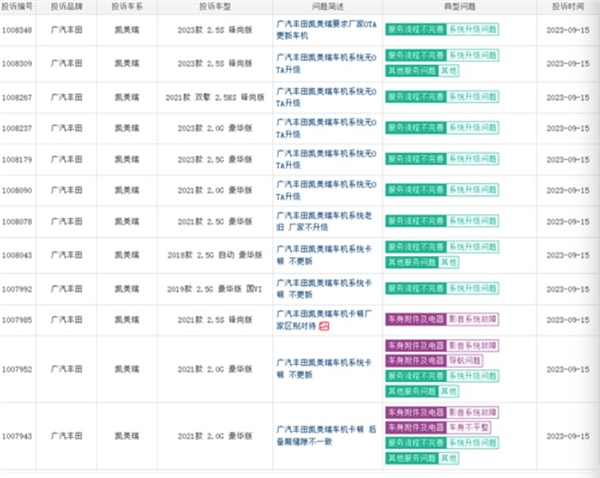
Task: Click 广汽丰田 brand cell in row 1008237
Action: [x=66, y=128]
